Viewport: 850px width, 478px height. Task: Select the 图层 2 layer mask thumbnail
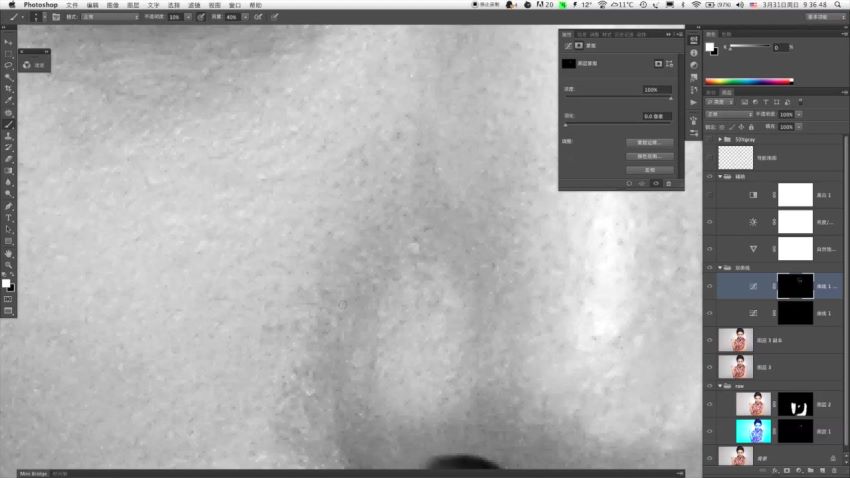click(795, 404)
